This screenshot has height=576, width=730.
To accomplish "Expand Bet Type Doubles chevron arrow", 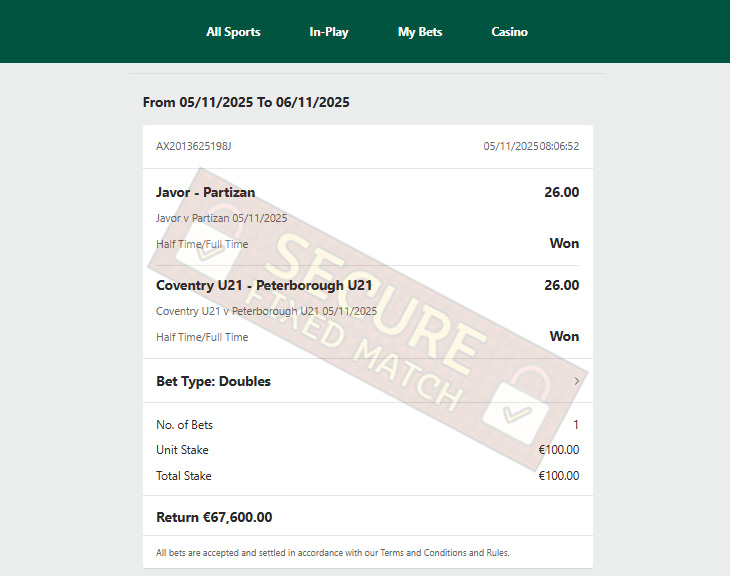I will (x=576, y=381).
